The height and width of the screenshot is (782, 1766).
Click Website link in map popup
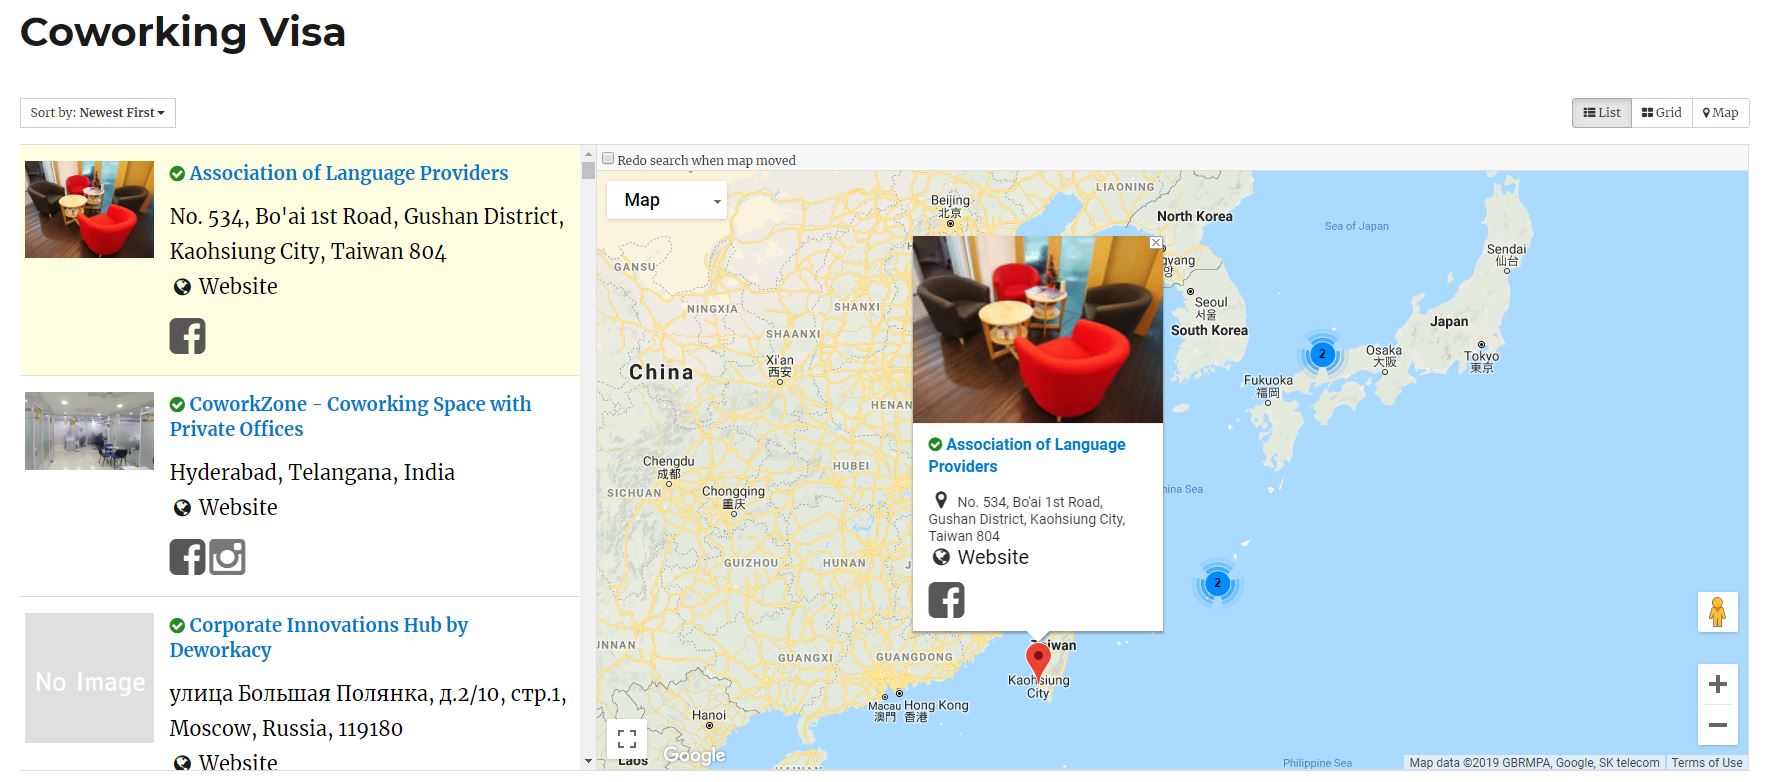[x=993, y=557]
